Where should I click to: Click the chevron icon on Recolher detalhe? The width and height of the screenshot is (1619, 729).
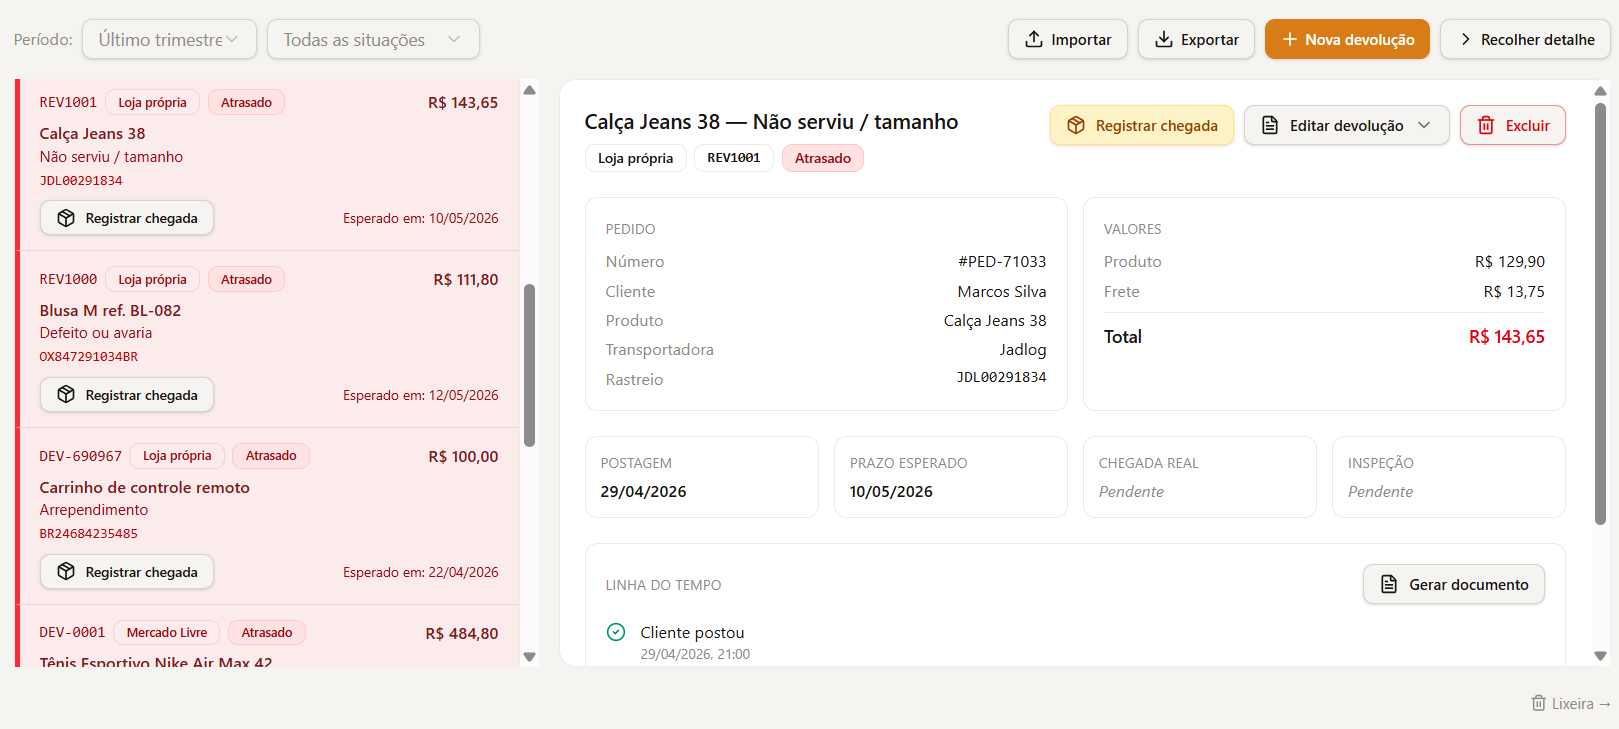tap(1466, 39)
